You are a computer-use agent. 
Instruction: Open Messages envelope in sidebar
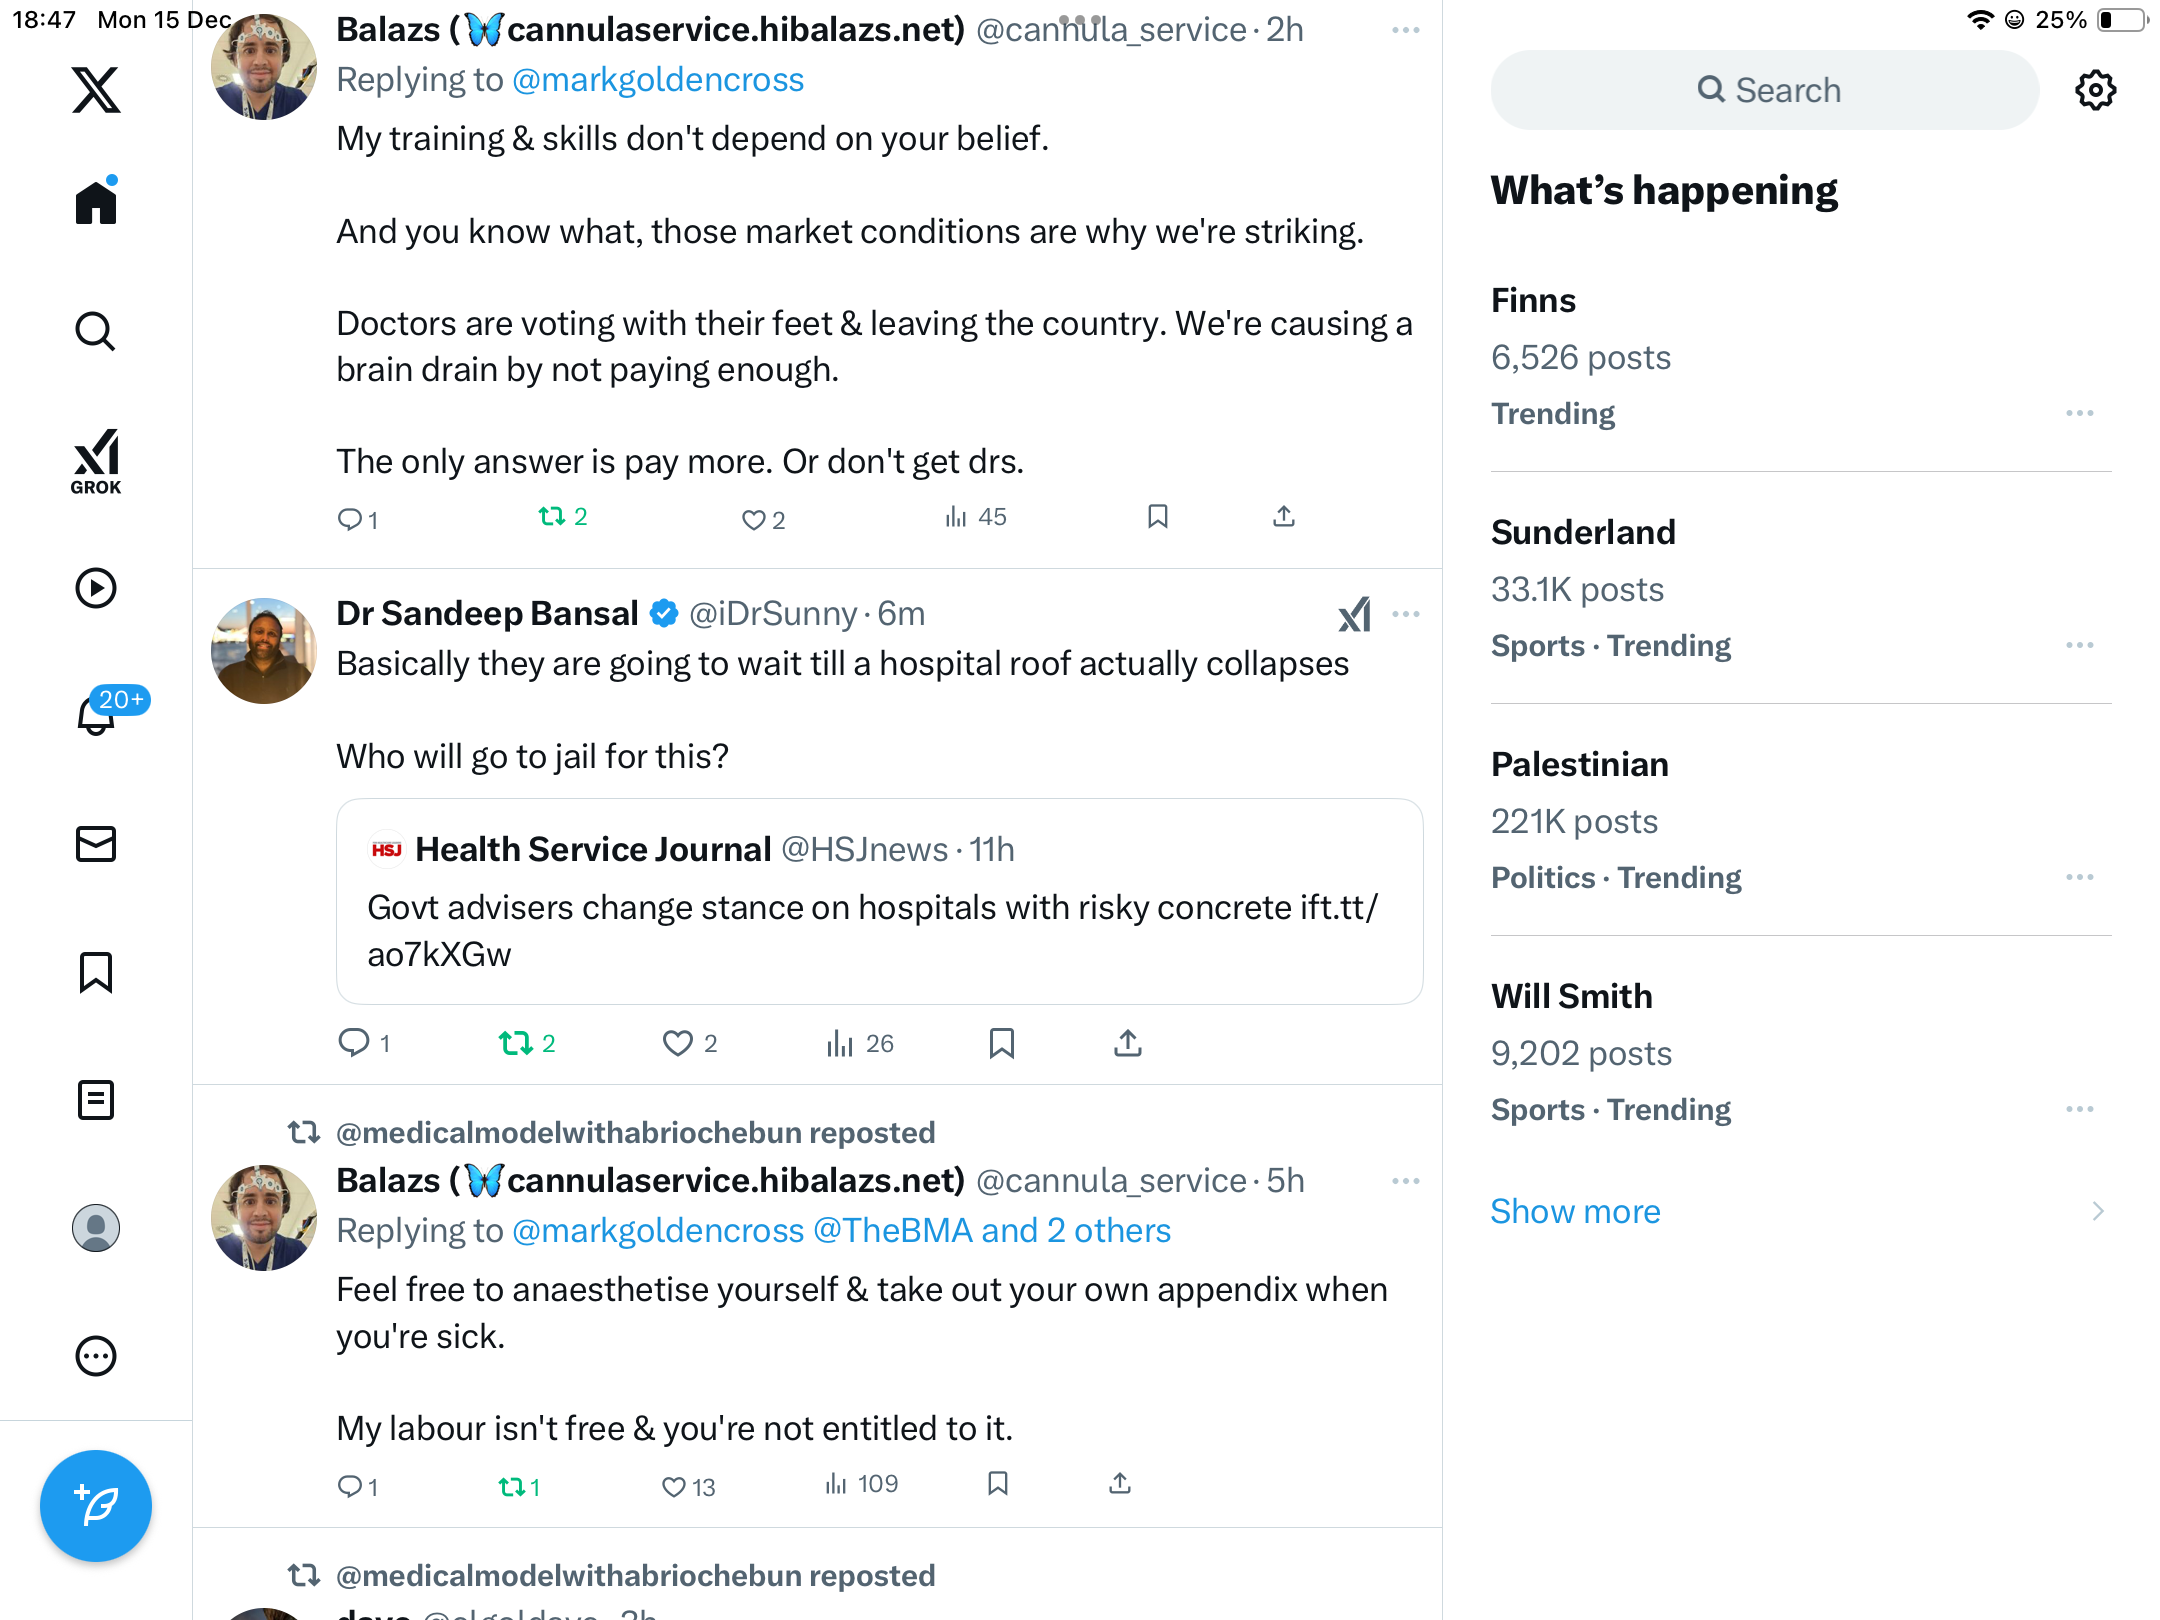pyautogui.click(x=96, y=844)
